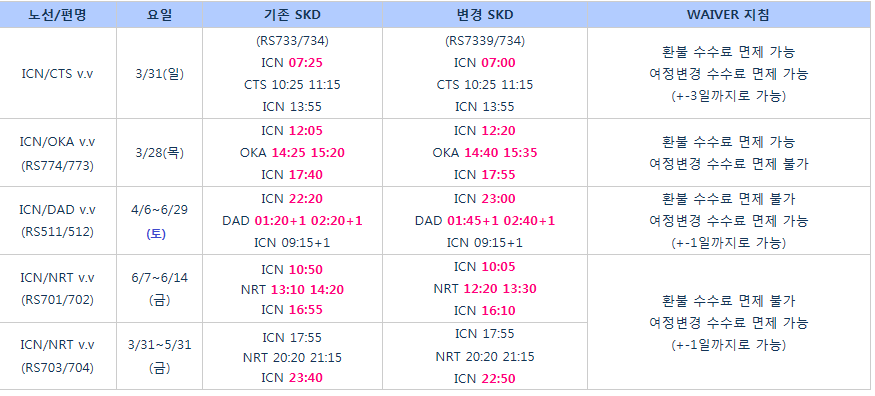
Task: Click the 요일 column header
Action: coord(160,15)
